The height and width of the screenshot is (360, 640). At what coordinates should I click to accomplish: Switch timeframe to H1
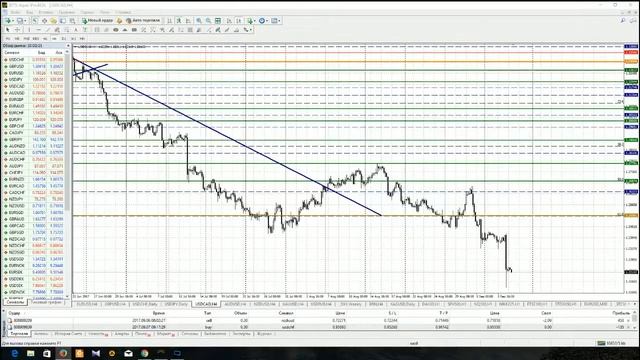coord(45,38)
